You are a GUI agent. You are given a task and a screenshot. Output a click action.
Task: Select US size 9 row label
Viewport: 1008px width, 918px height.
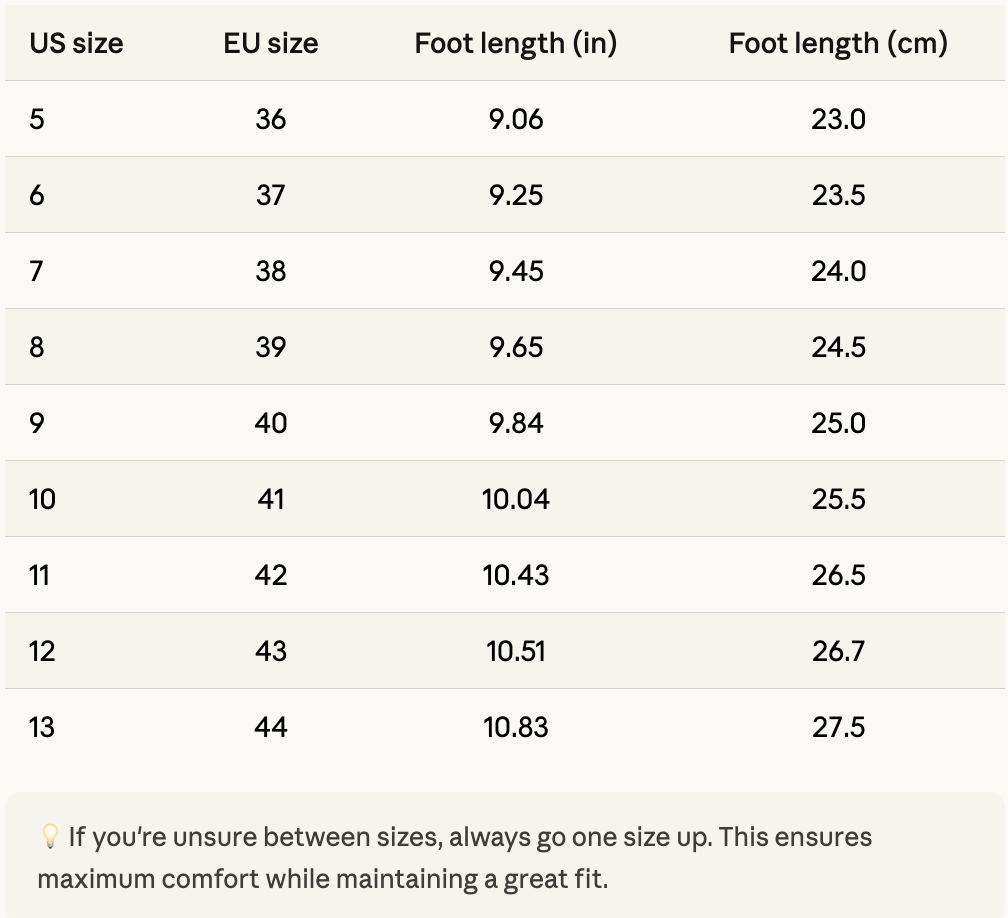(37, 423)
